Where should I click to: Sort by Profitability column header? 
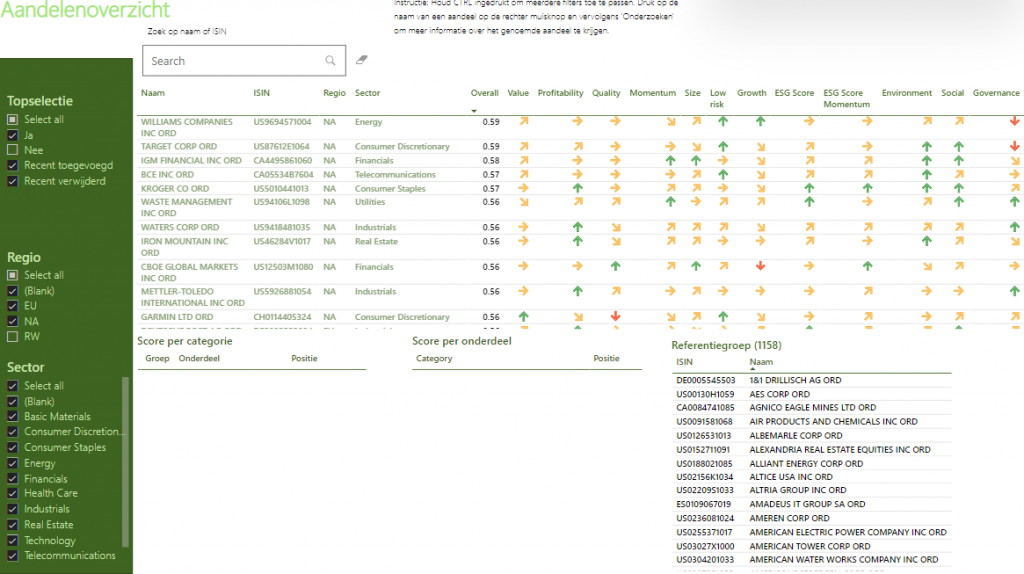560,93
